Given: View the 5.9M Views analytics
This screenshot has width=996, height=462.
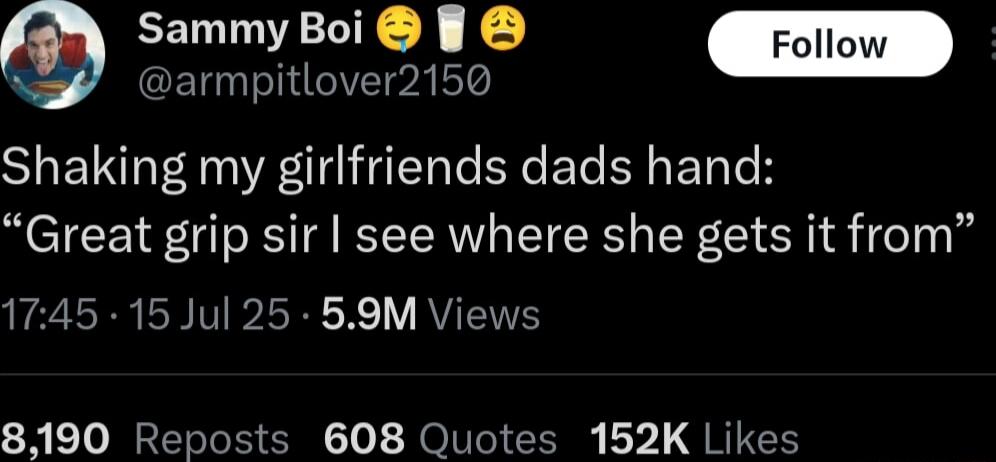Looking at the screenshot, I should [430, 315].
